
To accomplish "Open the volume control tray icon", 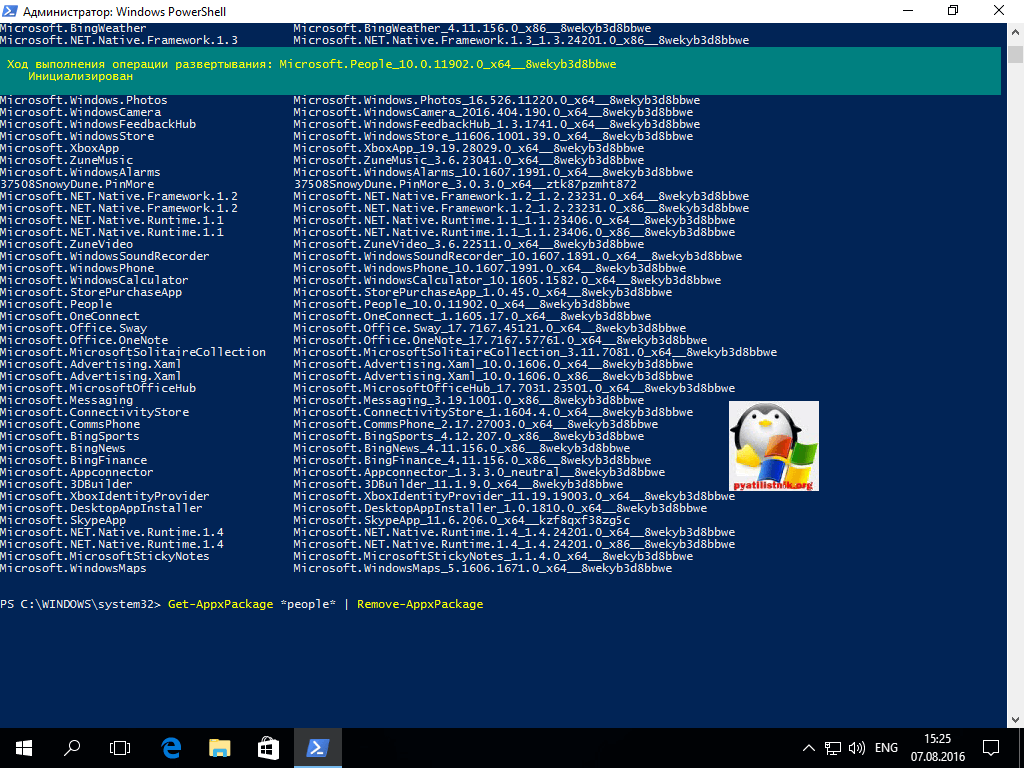I will tap(857, 747).
